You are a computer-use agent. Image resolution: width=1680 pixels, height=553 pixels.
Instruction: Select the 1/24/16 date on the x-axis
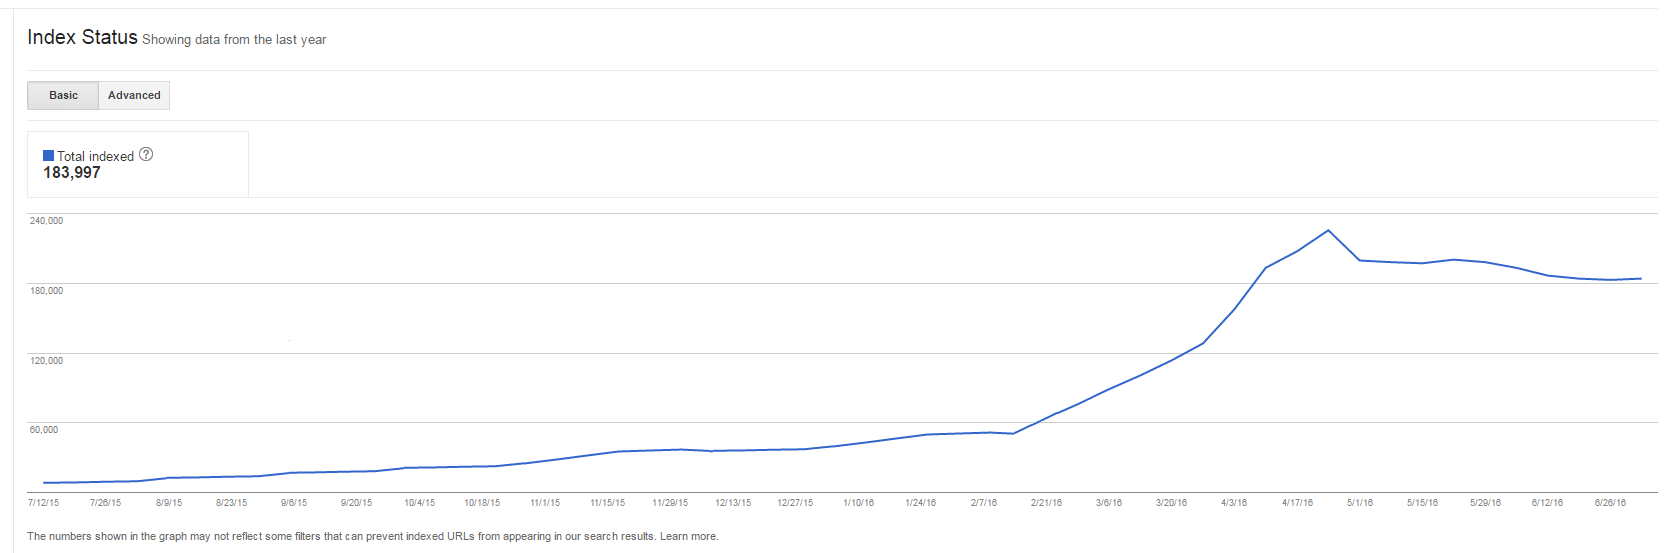(920, 503)
